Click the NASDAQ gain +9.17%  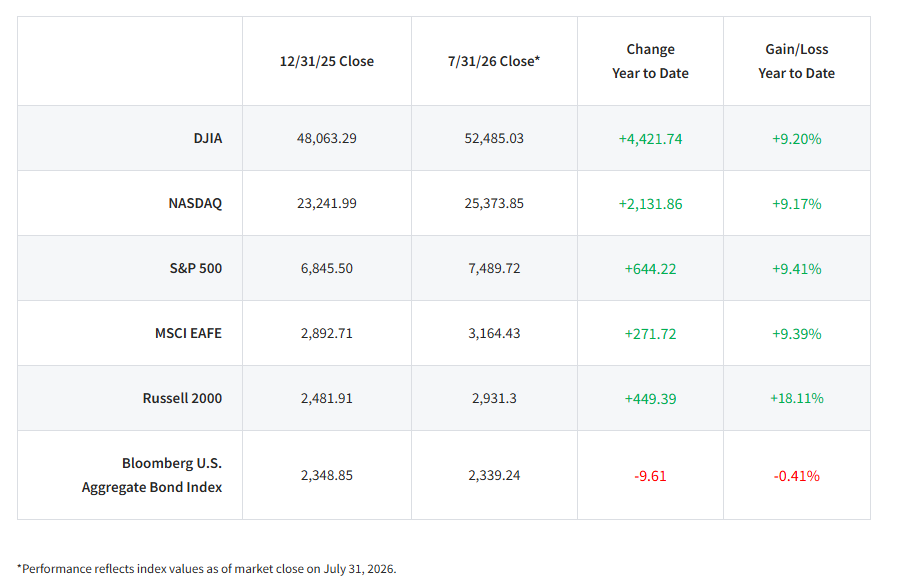[797, 204]
